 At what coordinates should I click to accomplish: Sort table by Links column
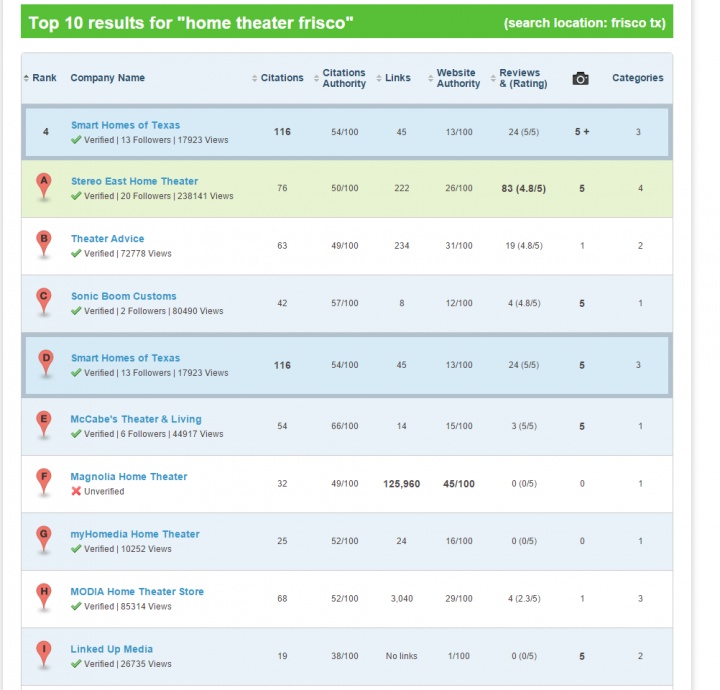coord(394,78)
